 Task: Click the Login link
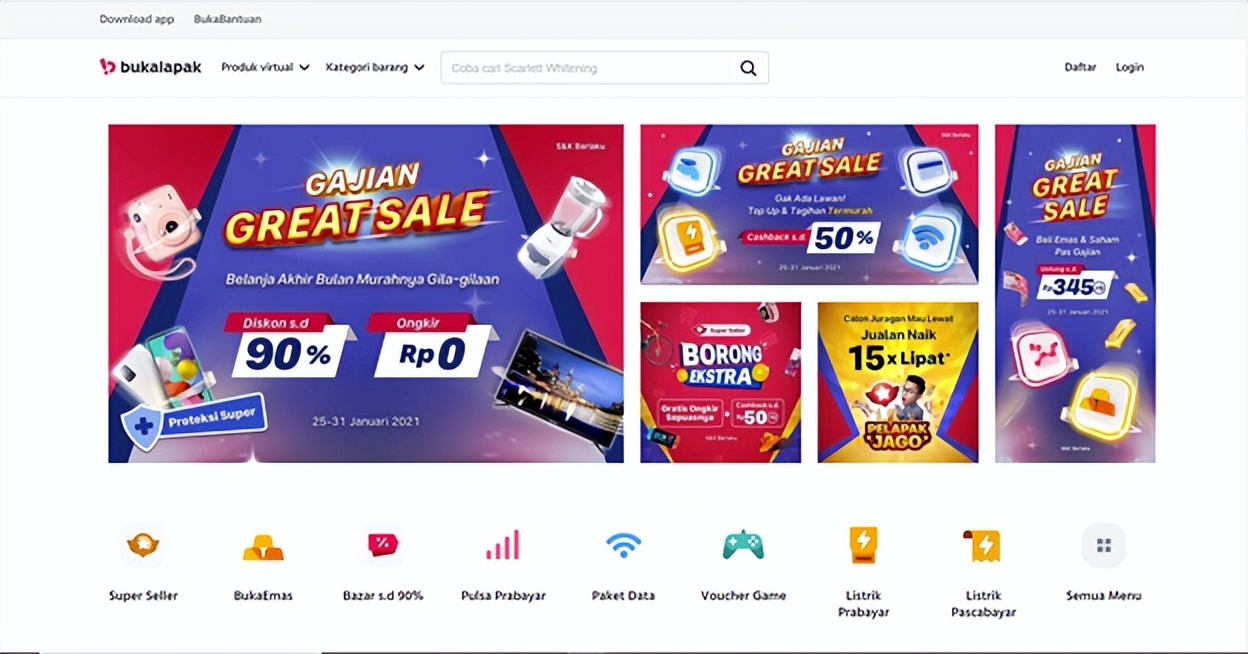coord(1130,67)
